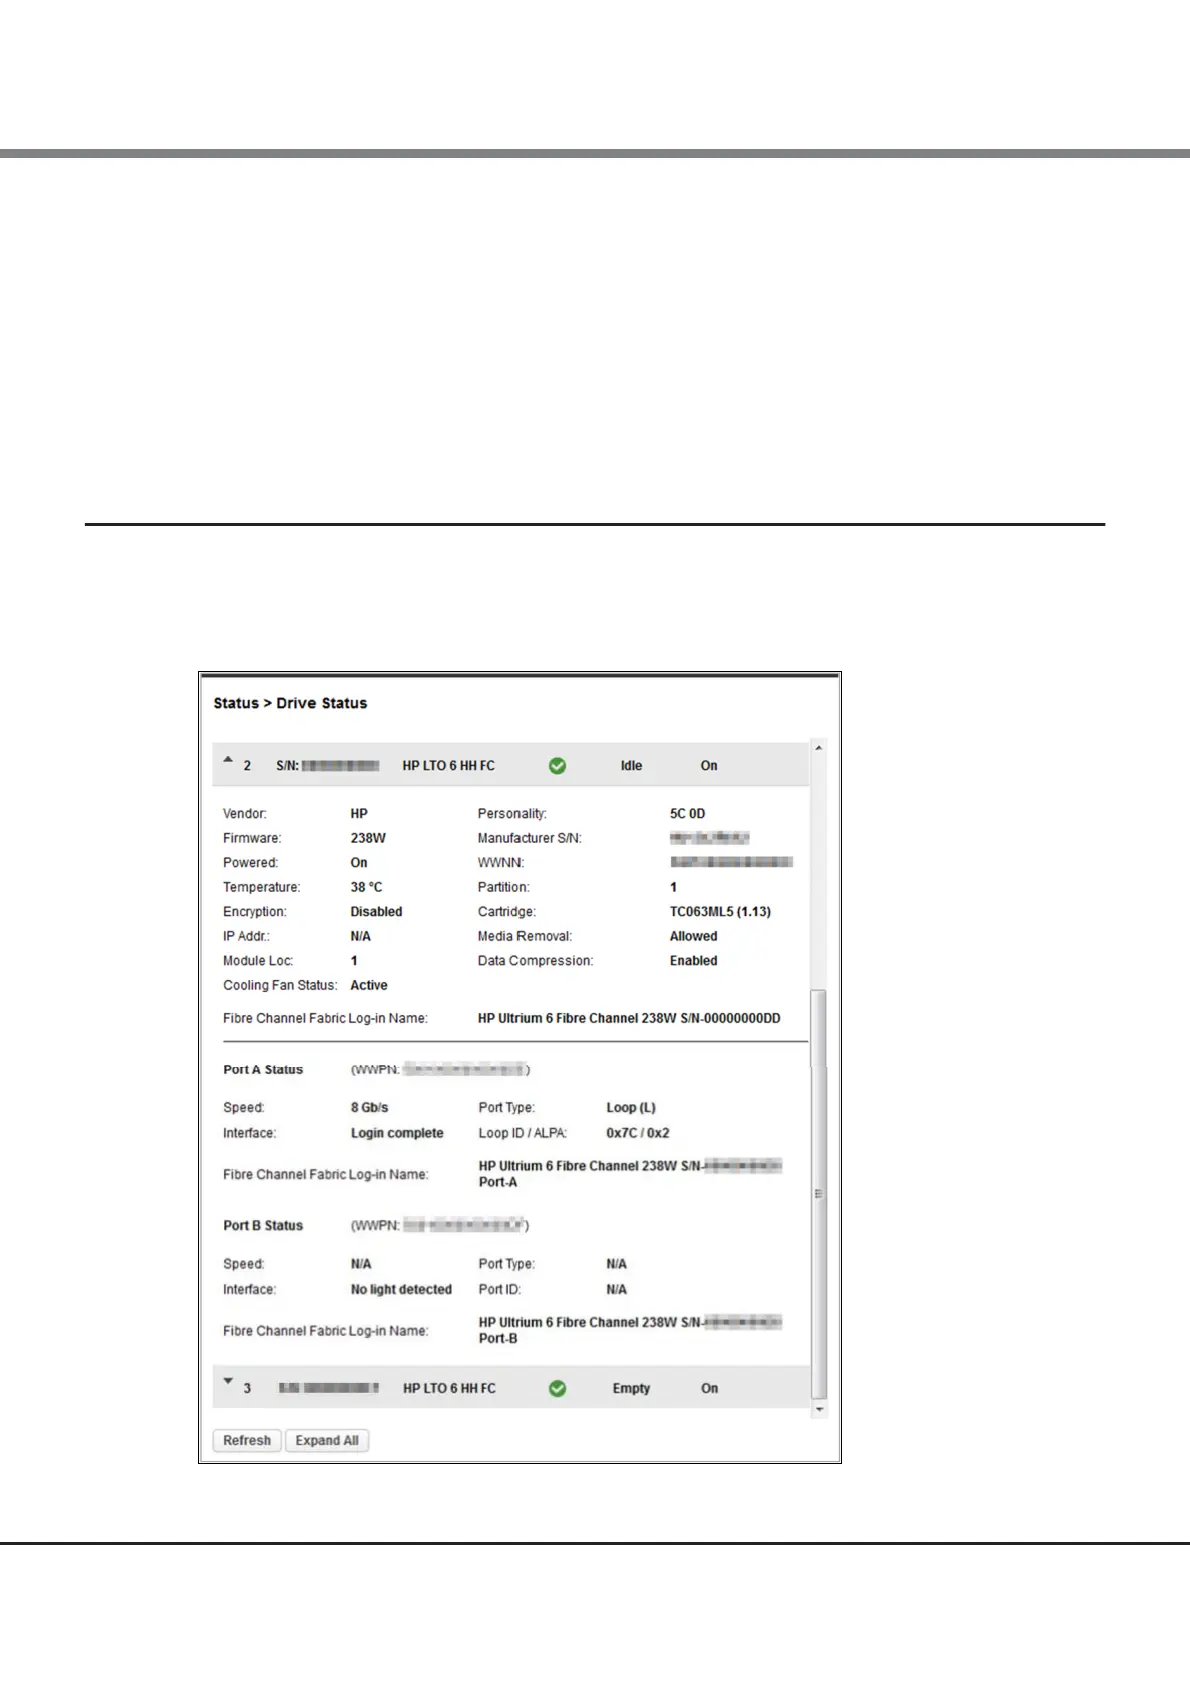Image resolution: width=1190 pixels, height=1684 pixels.
Task: Click the 'On' power value in drive 3 header
Action: pyautogui.click(x=709, y=1388)
